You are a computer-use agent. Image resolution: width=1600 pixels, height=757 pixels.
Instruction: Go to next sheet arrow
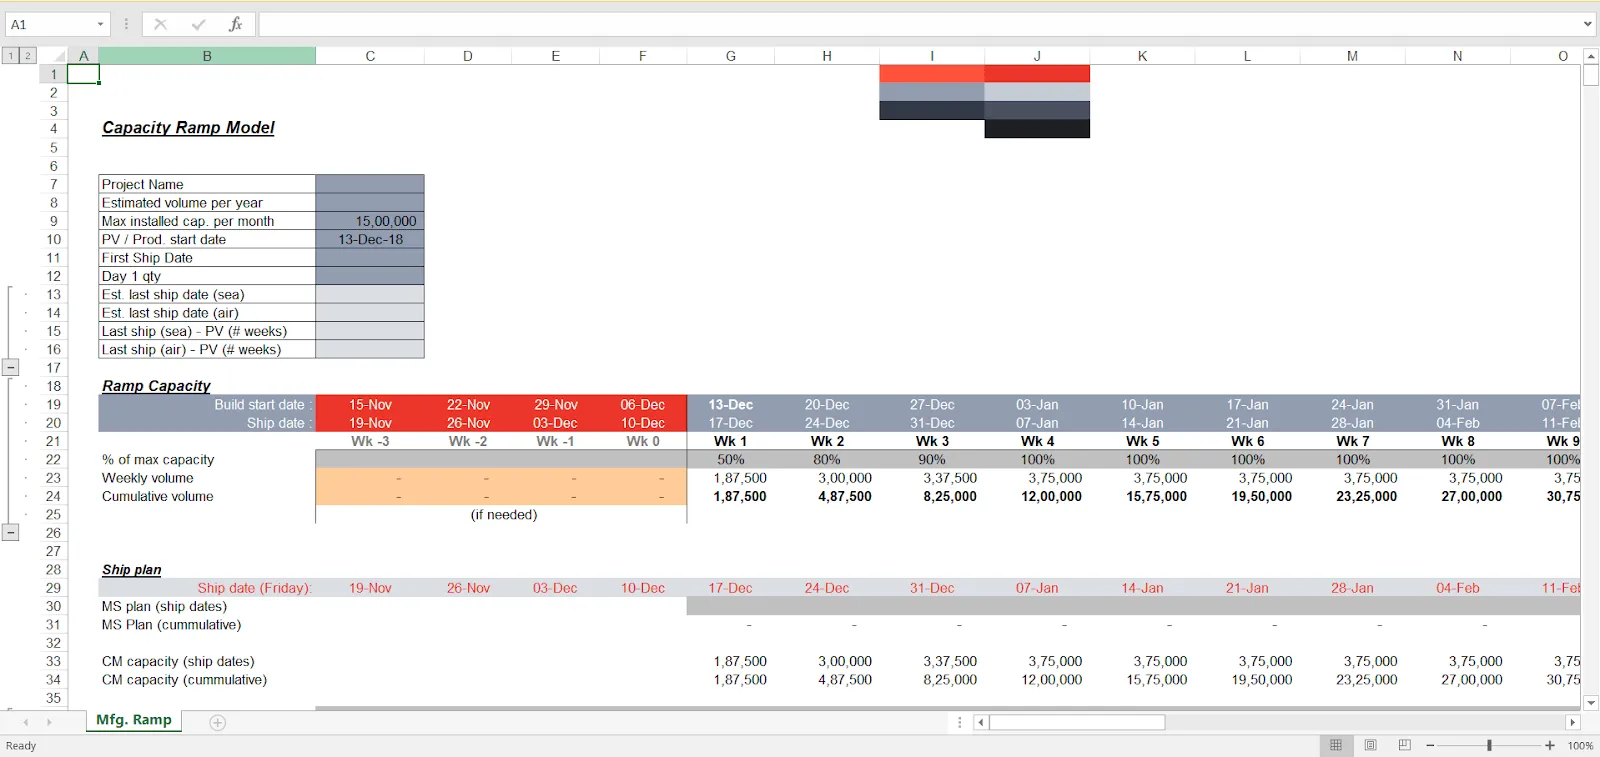[49, 722]
